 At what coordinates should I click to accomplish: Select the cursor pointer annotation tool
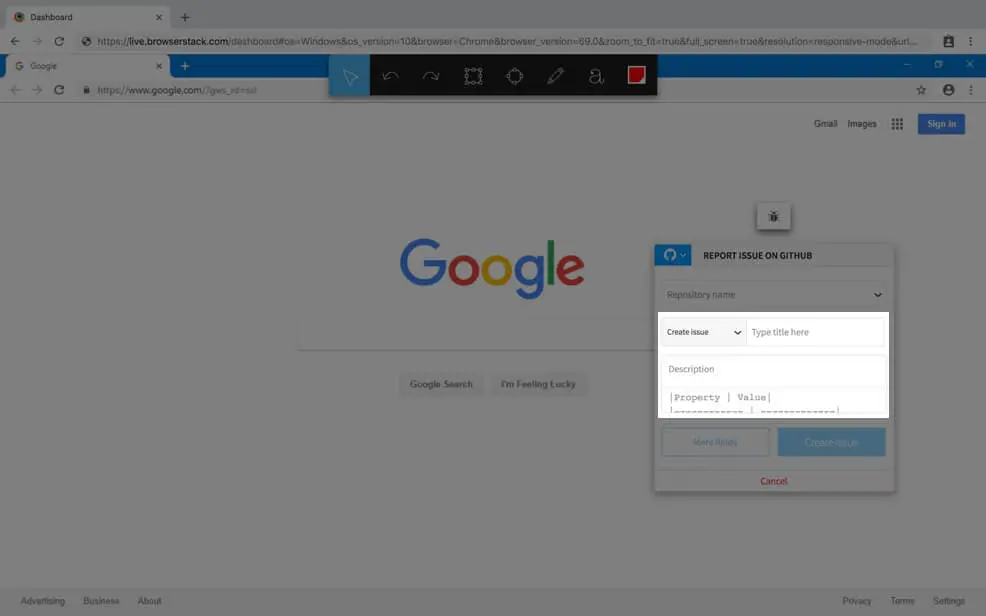(350, 75)
